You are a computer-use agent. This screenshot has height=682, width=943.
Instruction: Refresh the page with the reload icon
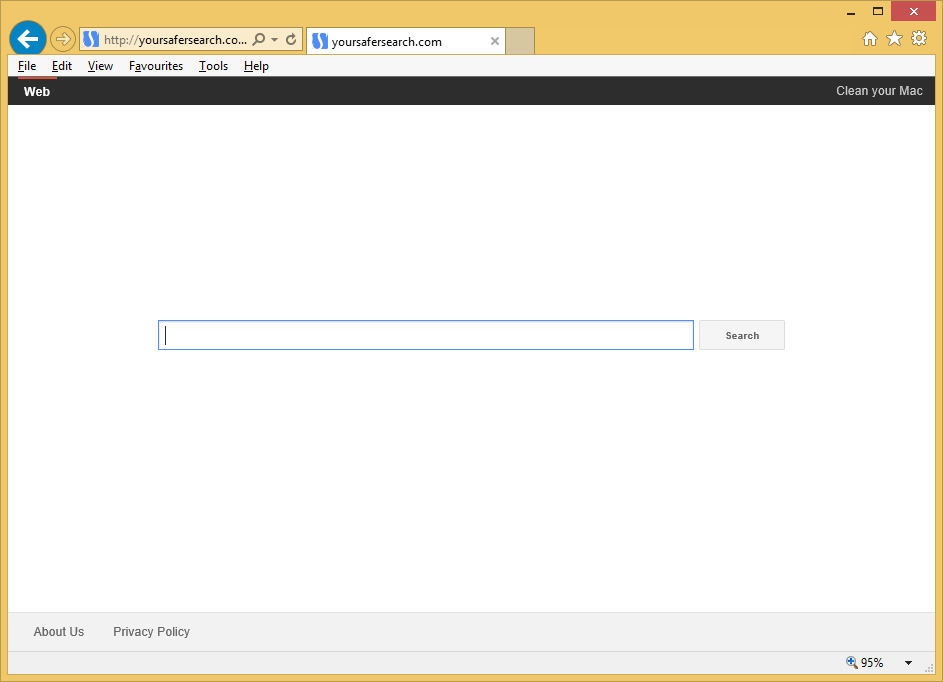point(291,40)
